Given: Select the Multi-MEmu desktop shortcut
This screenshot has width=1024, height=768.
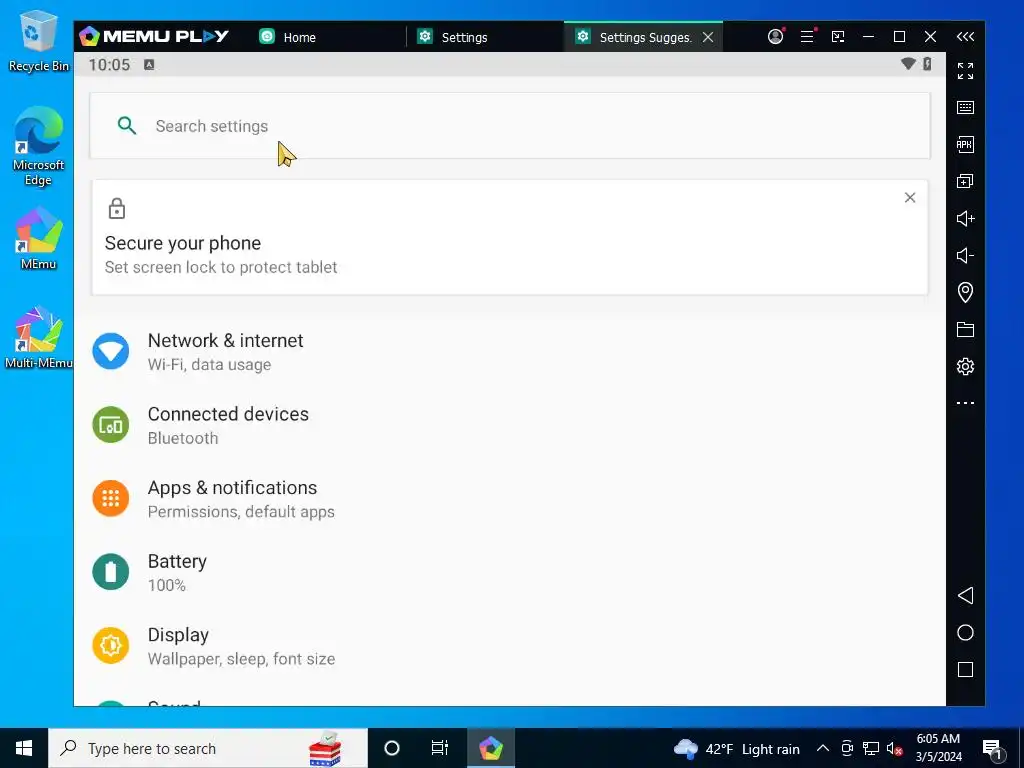Looking at the screenshot, I should pos(38,338).
